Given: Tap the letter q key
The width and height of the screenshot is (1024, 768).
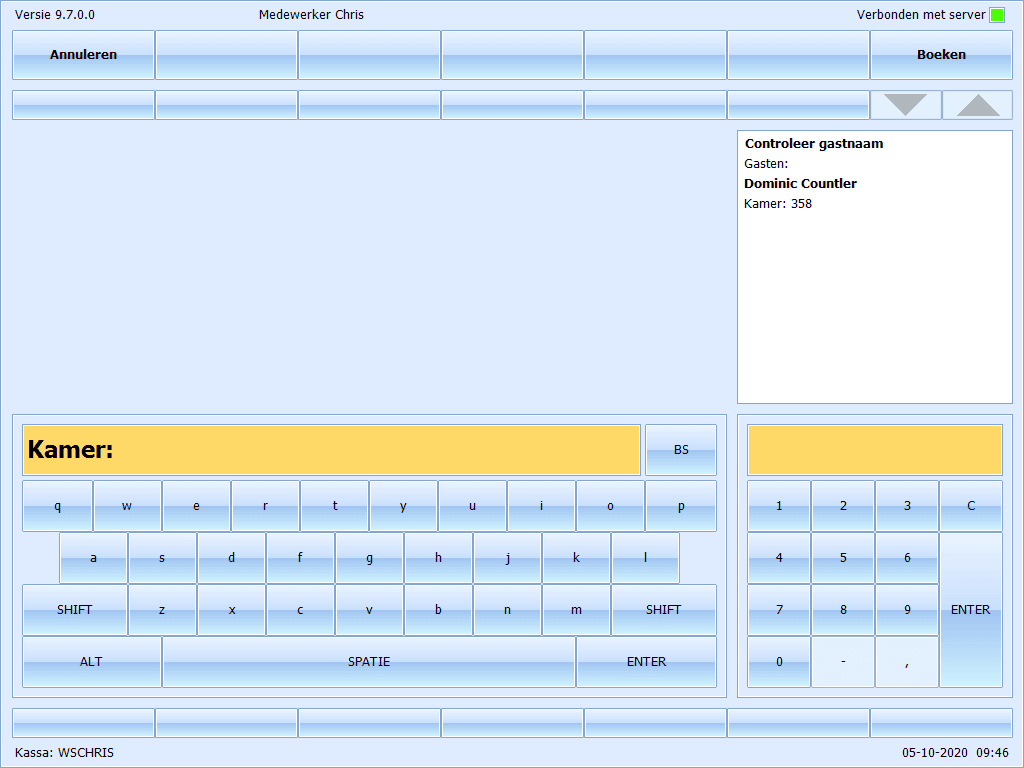Looking at the screenshot, I should pos(58,506).
